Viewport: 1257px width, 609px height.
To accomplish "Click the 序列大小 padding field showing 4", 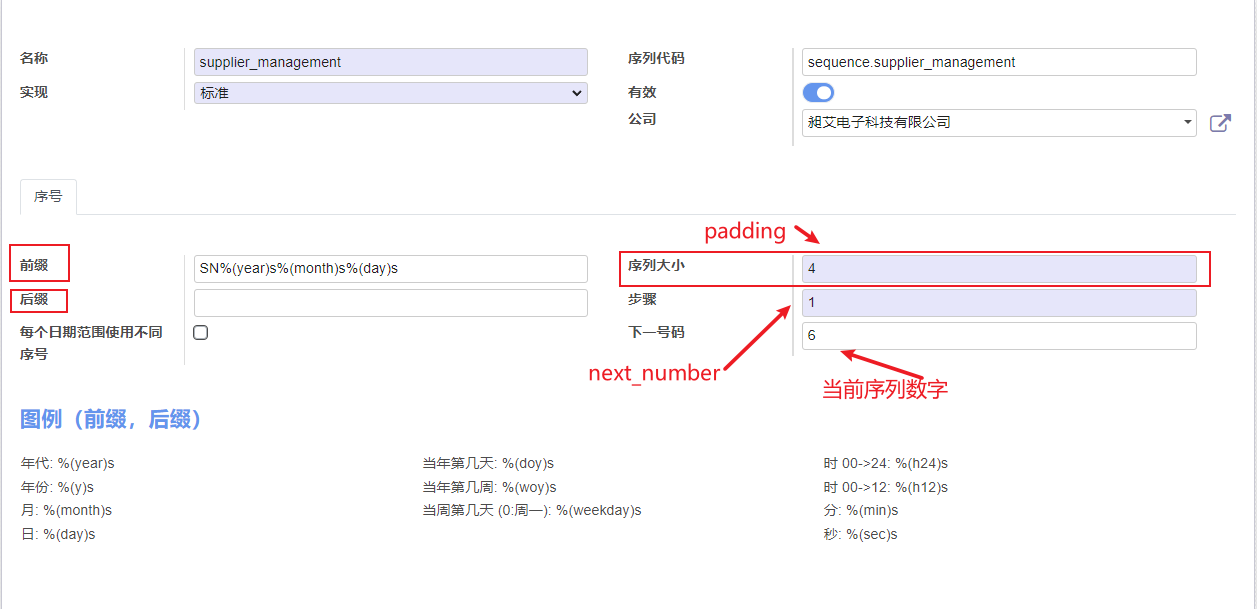I will (x=998, y=268).
